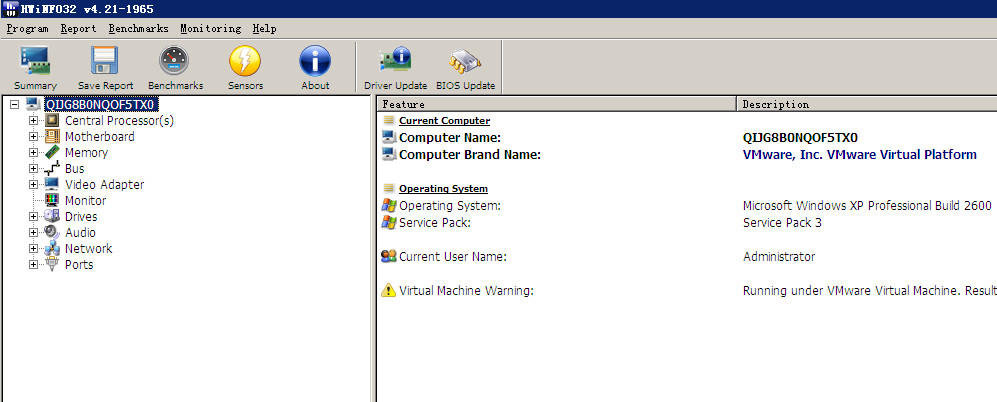
Task: Select the Video Adapter tree icon
Action: pos(53,184)
